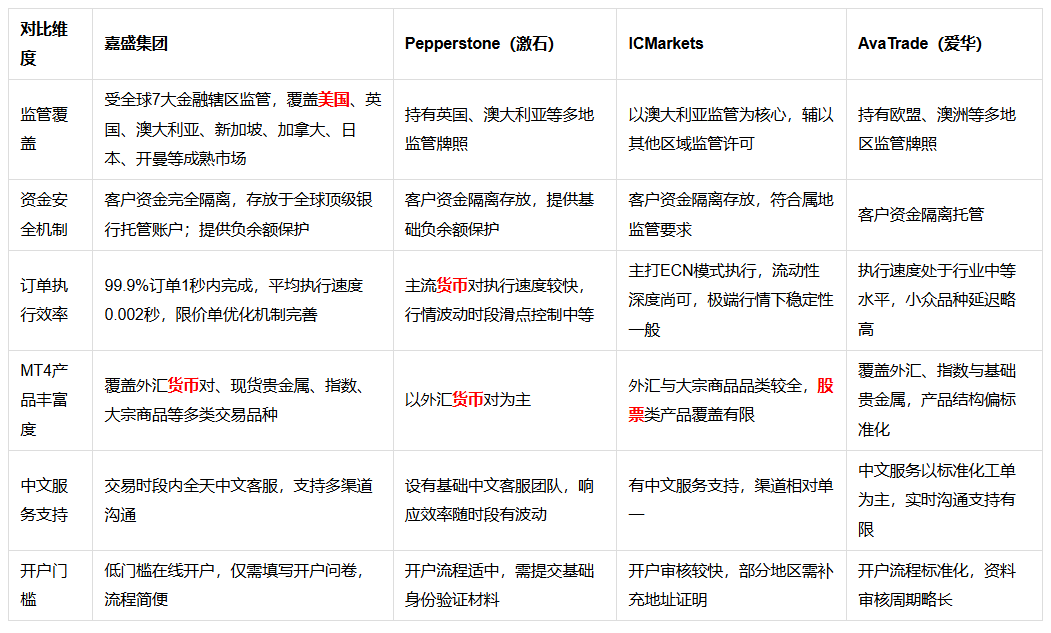Click the Pepperstone（激石）column header
Screen dimensions: 1051x633
point(505,44)
